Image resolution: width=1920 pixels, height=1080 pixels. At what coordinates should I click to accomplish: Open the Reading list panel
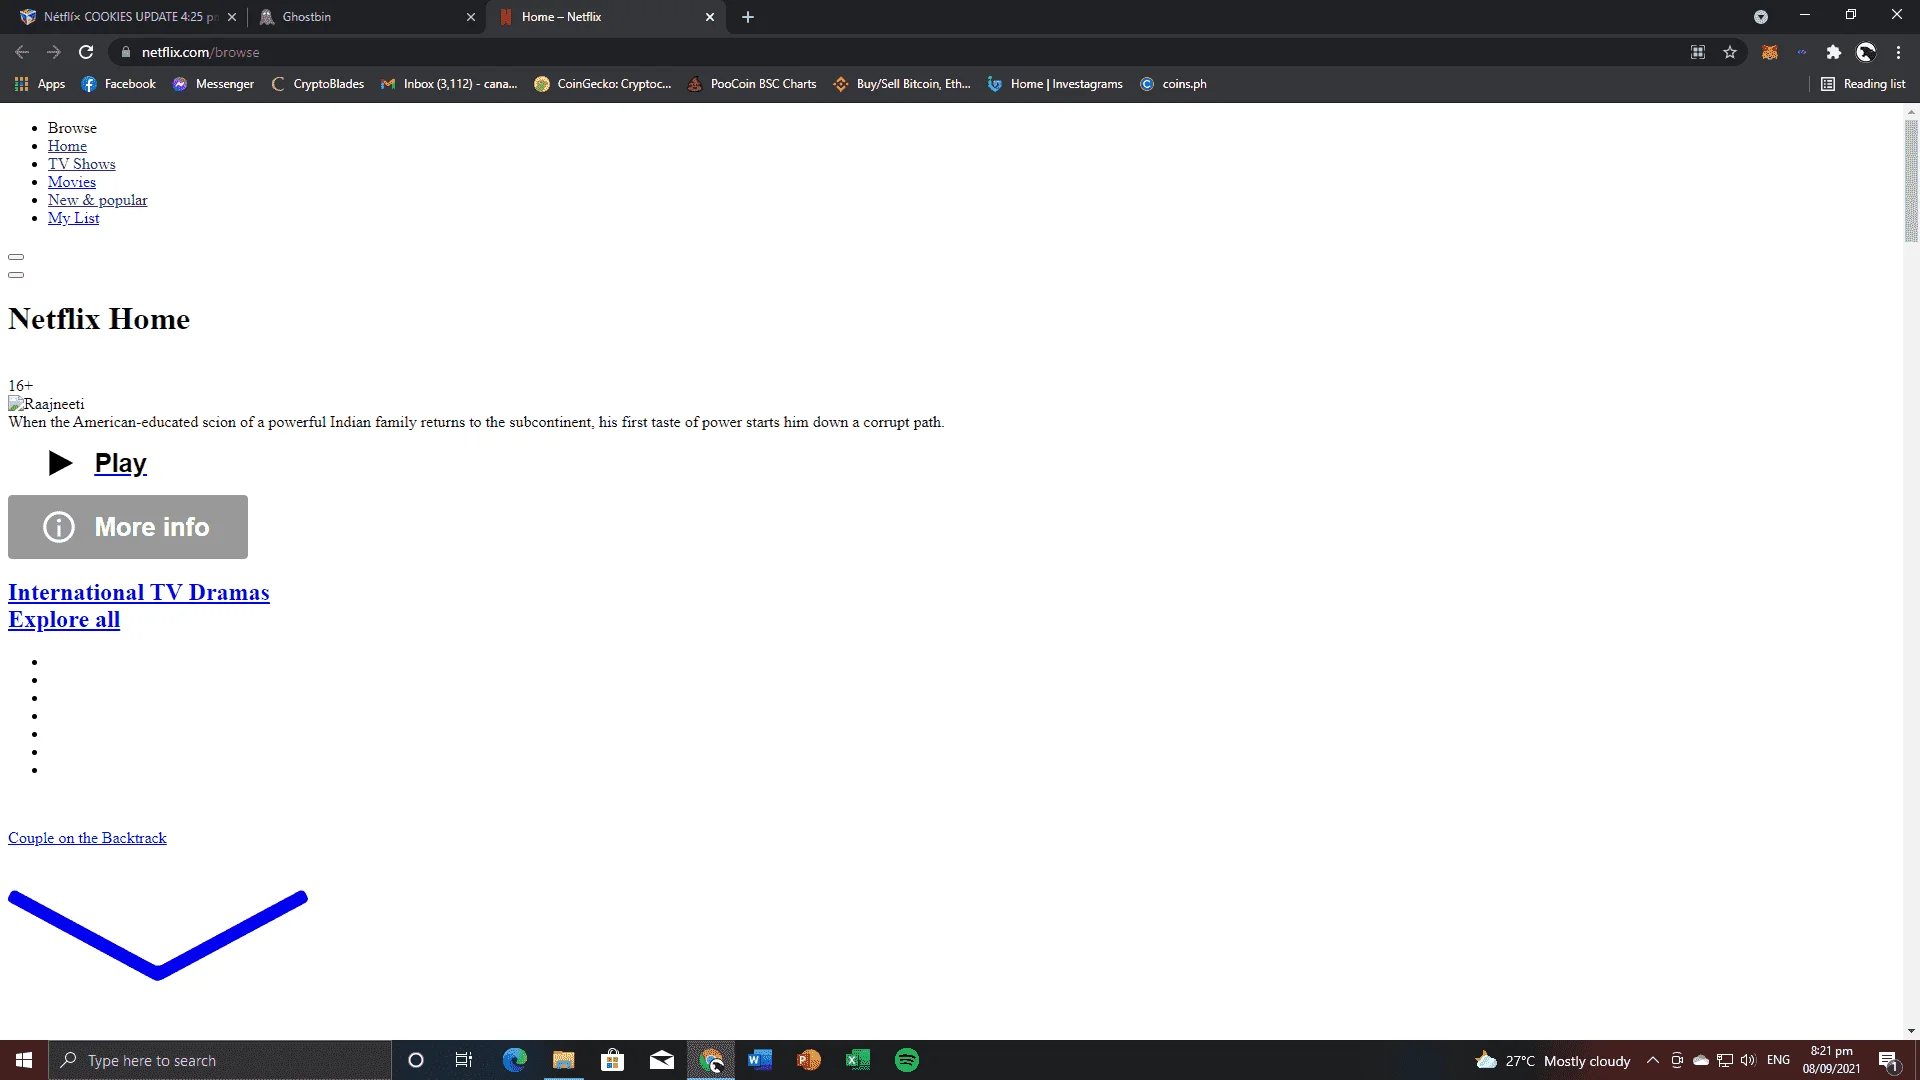(1863, 84)
